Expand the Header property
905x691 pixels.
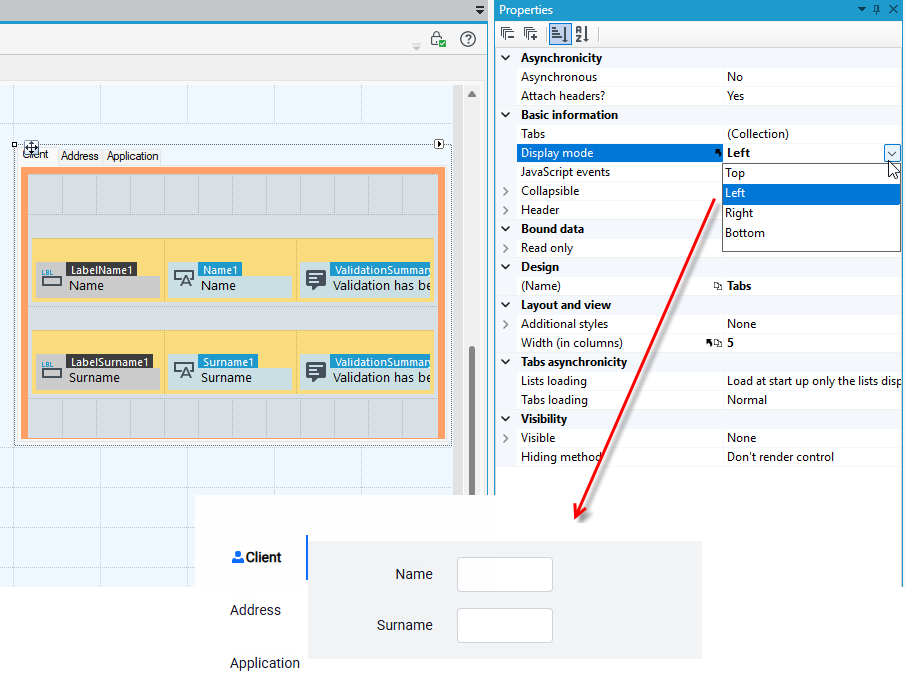[x=506, y=210]
